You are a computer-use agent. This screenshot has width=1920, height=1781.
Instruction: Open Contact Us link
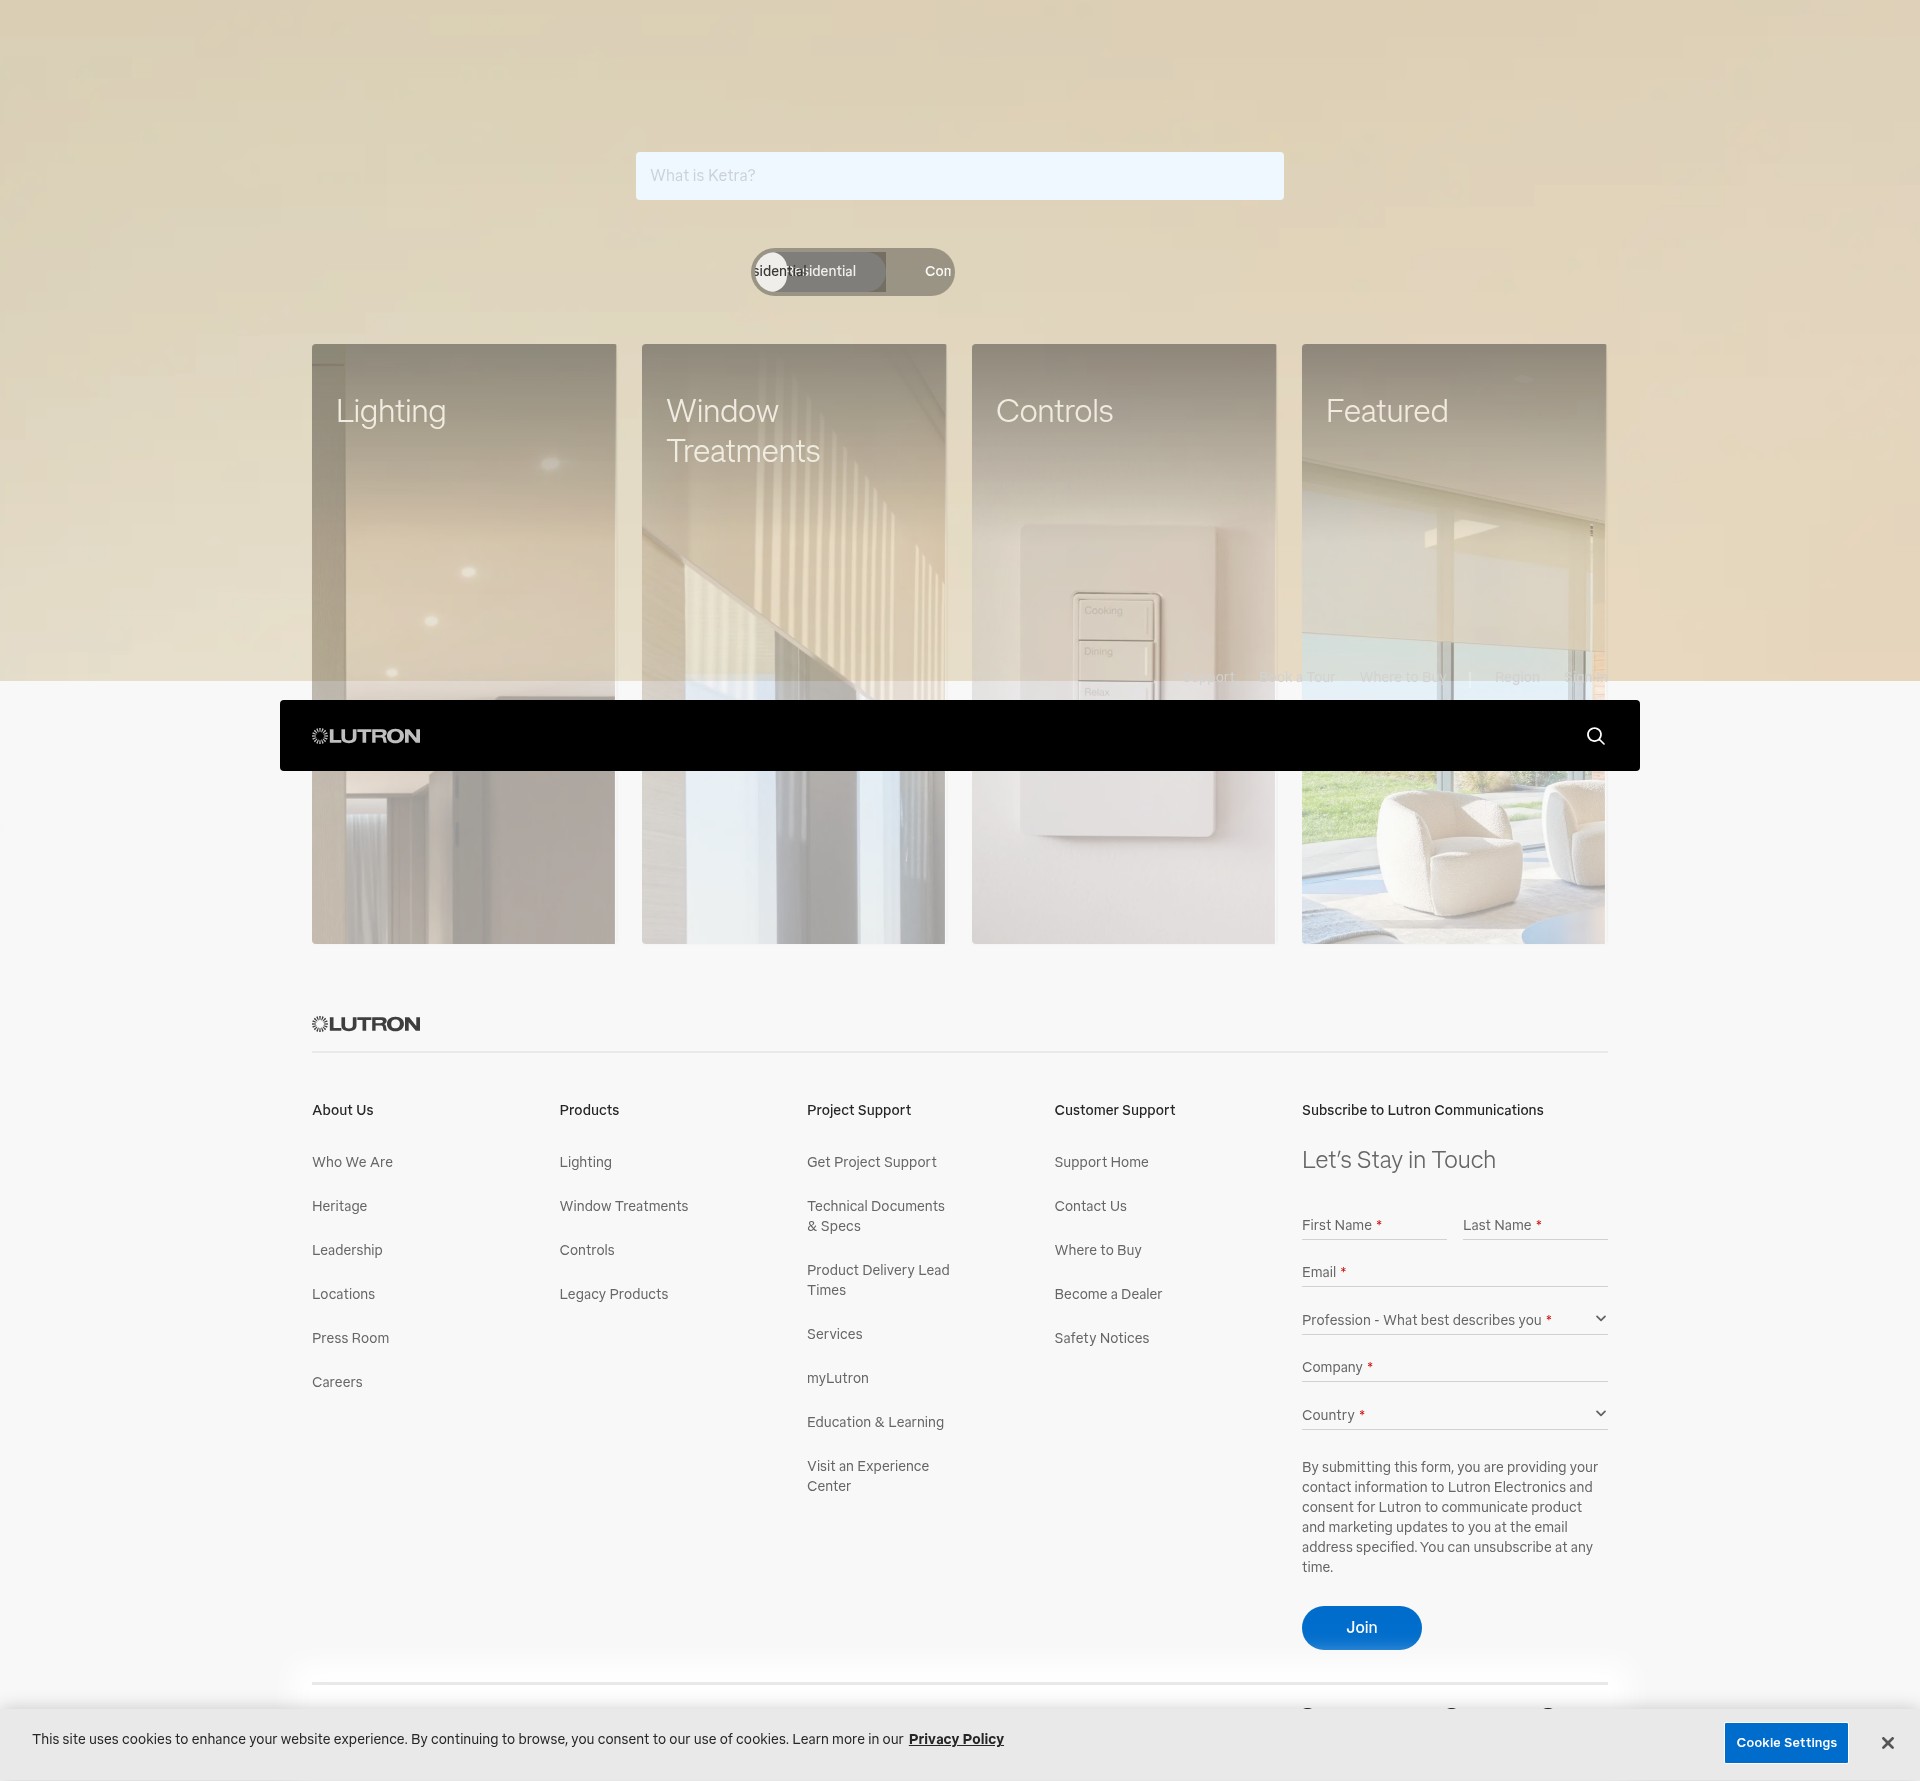coord(1090,1206)
